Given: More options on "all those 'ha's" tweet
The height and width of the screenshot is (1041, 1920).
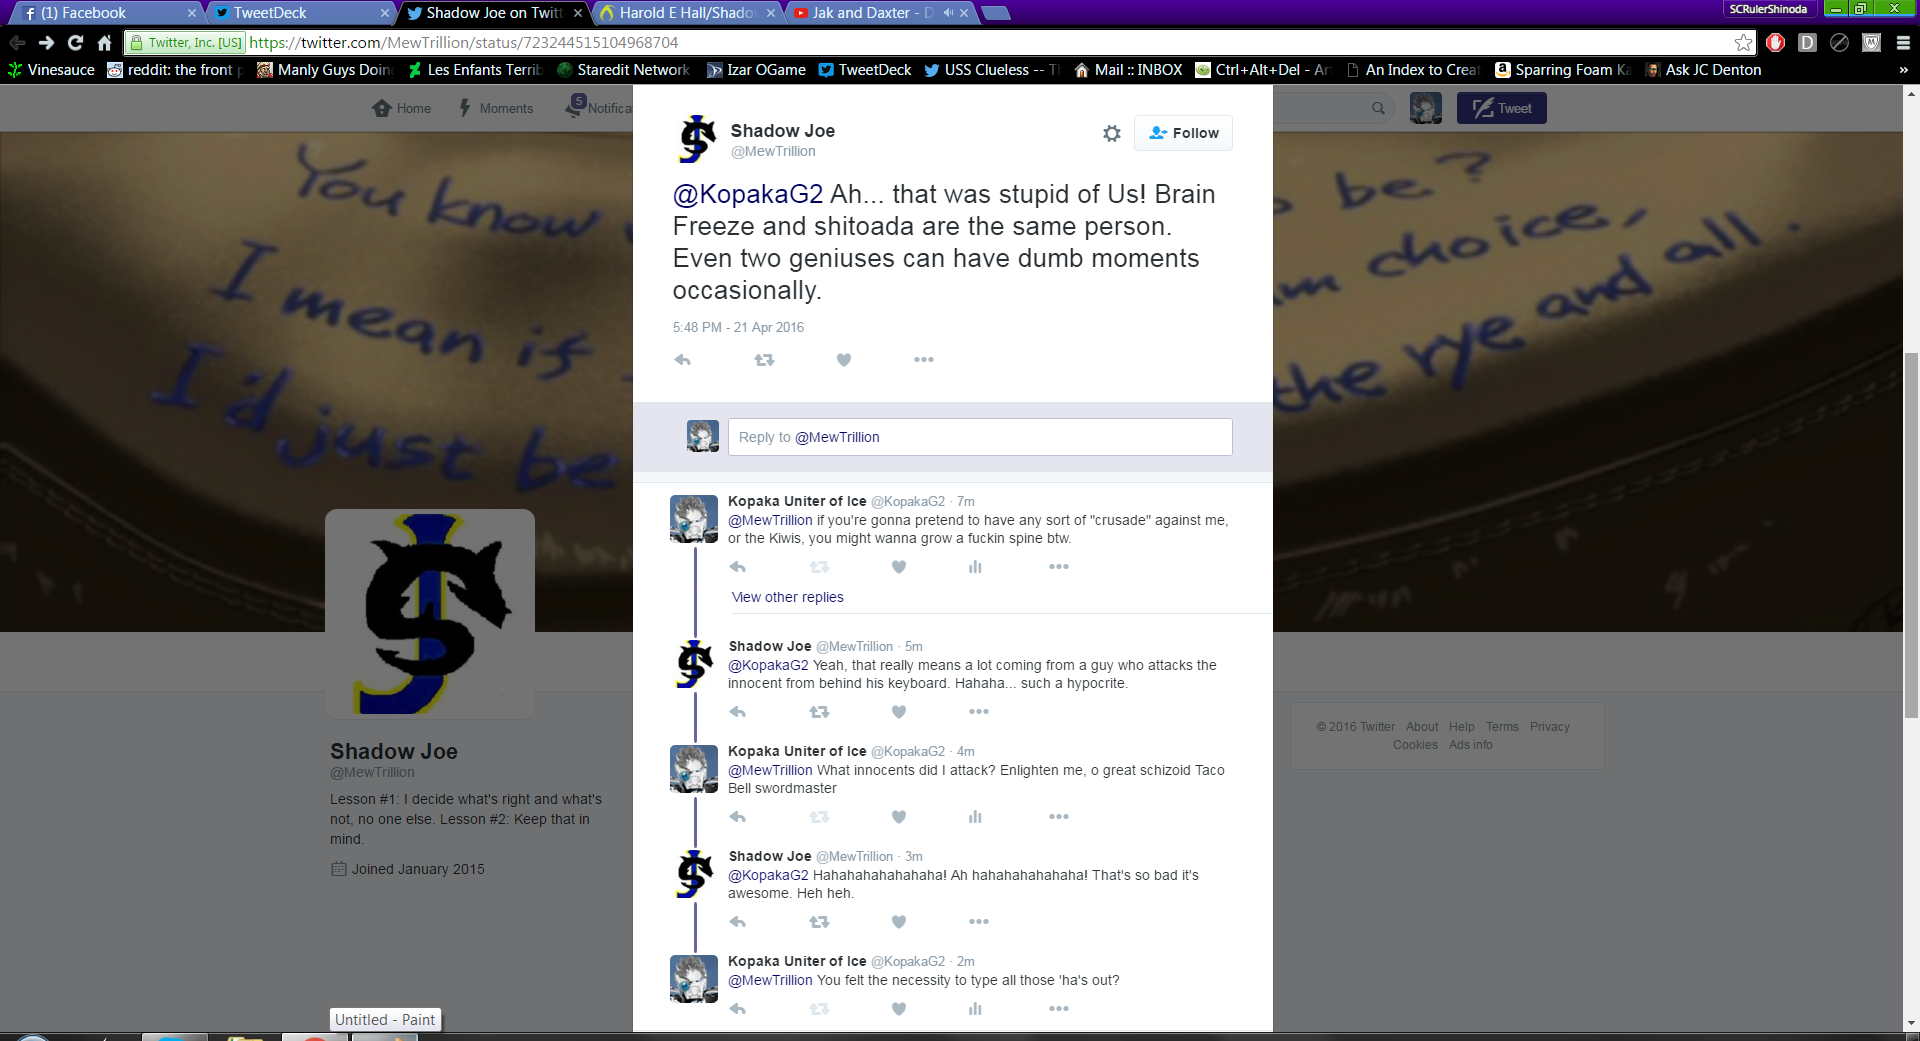Looking at the screenshot, I should (1059, 1009).
